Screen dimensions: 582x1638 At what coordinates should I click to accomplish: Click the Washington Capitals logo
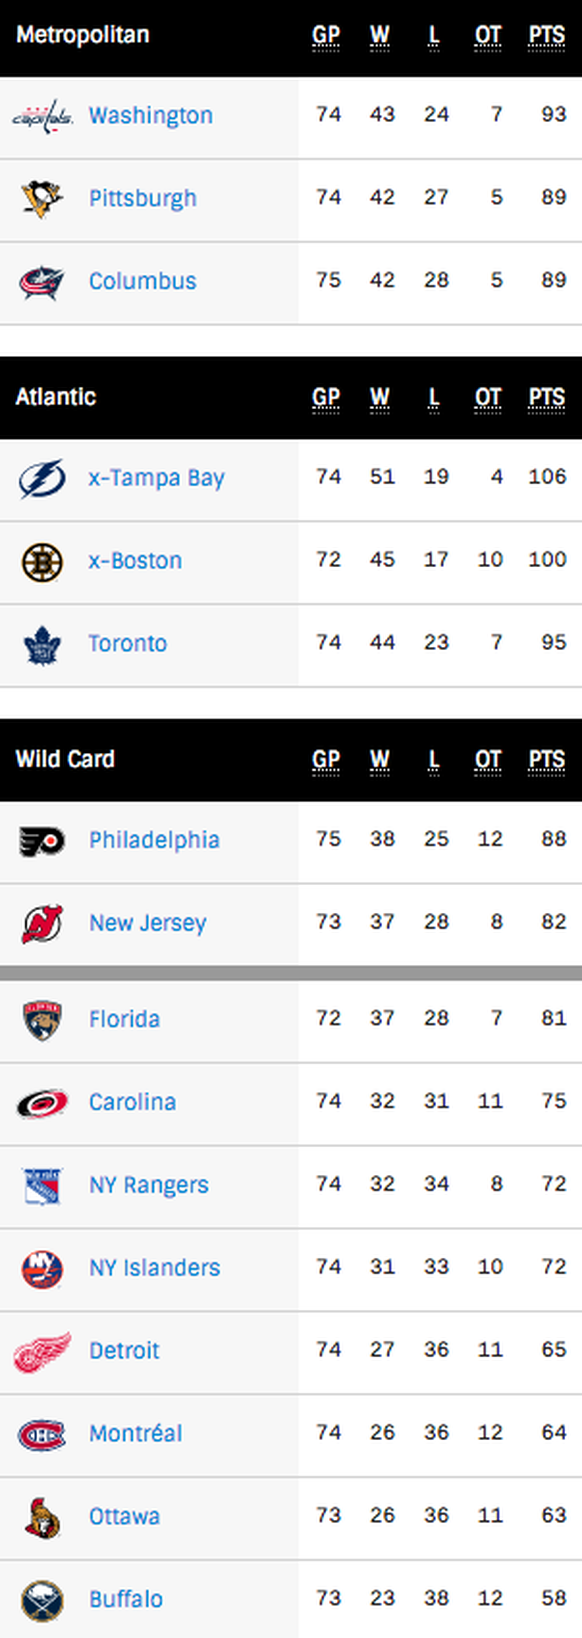pyautogui.click(x=42, y=116)
